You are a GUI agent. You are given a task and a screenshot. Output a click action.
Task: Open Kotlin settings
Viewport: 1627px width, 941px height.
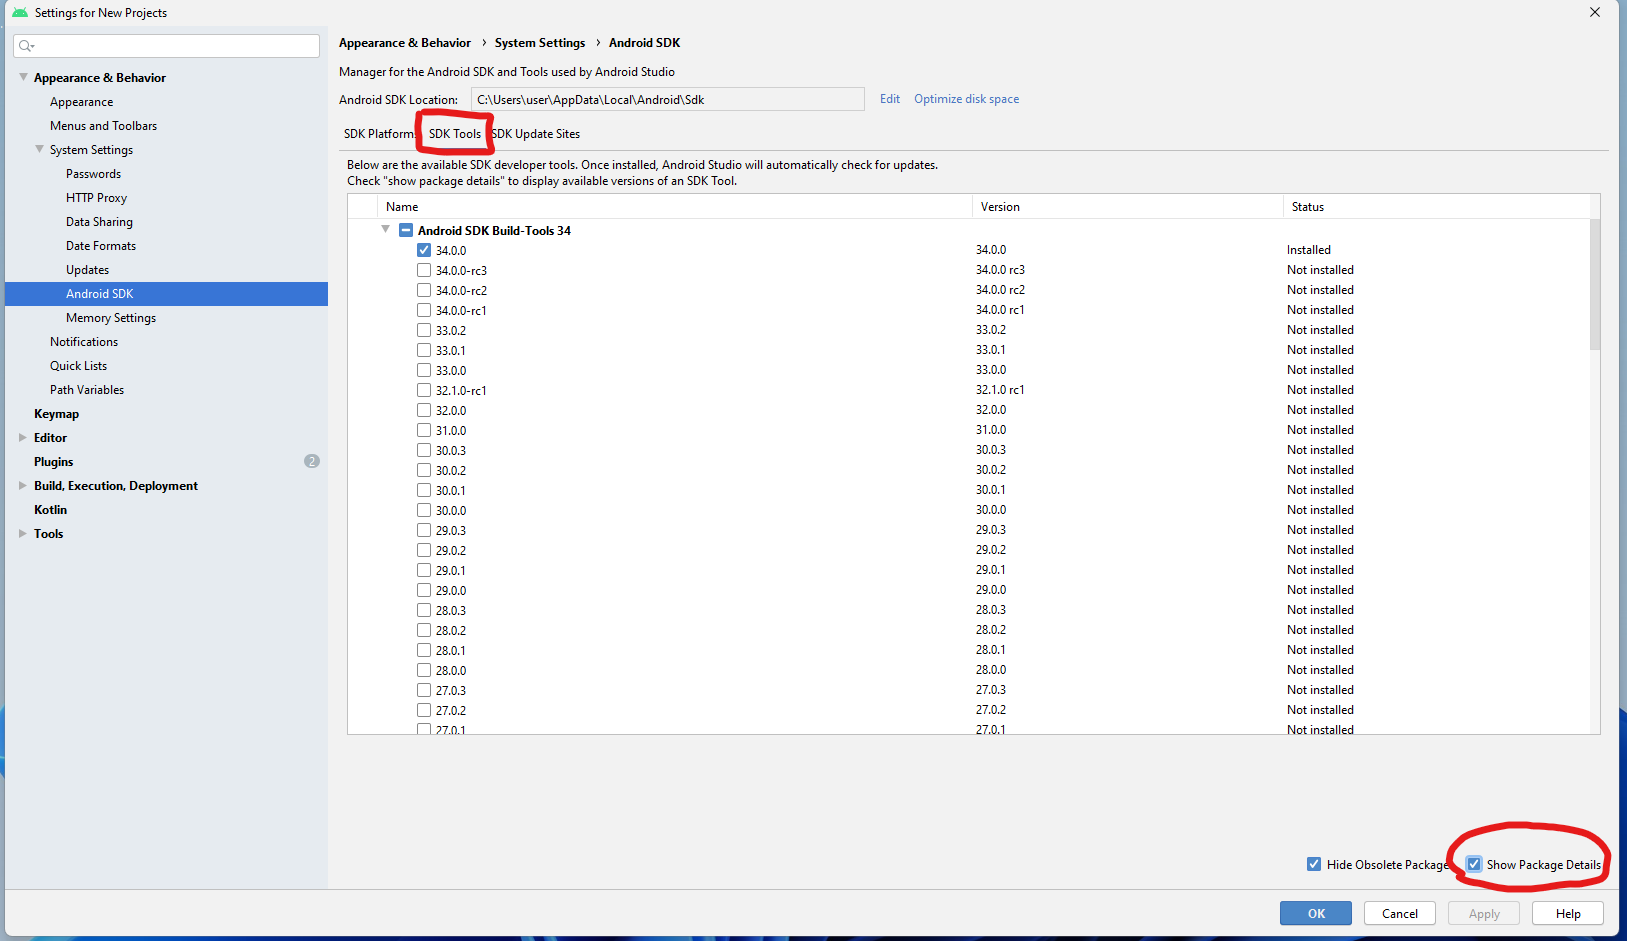click(x=50, y=510)
